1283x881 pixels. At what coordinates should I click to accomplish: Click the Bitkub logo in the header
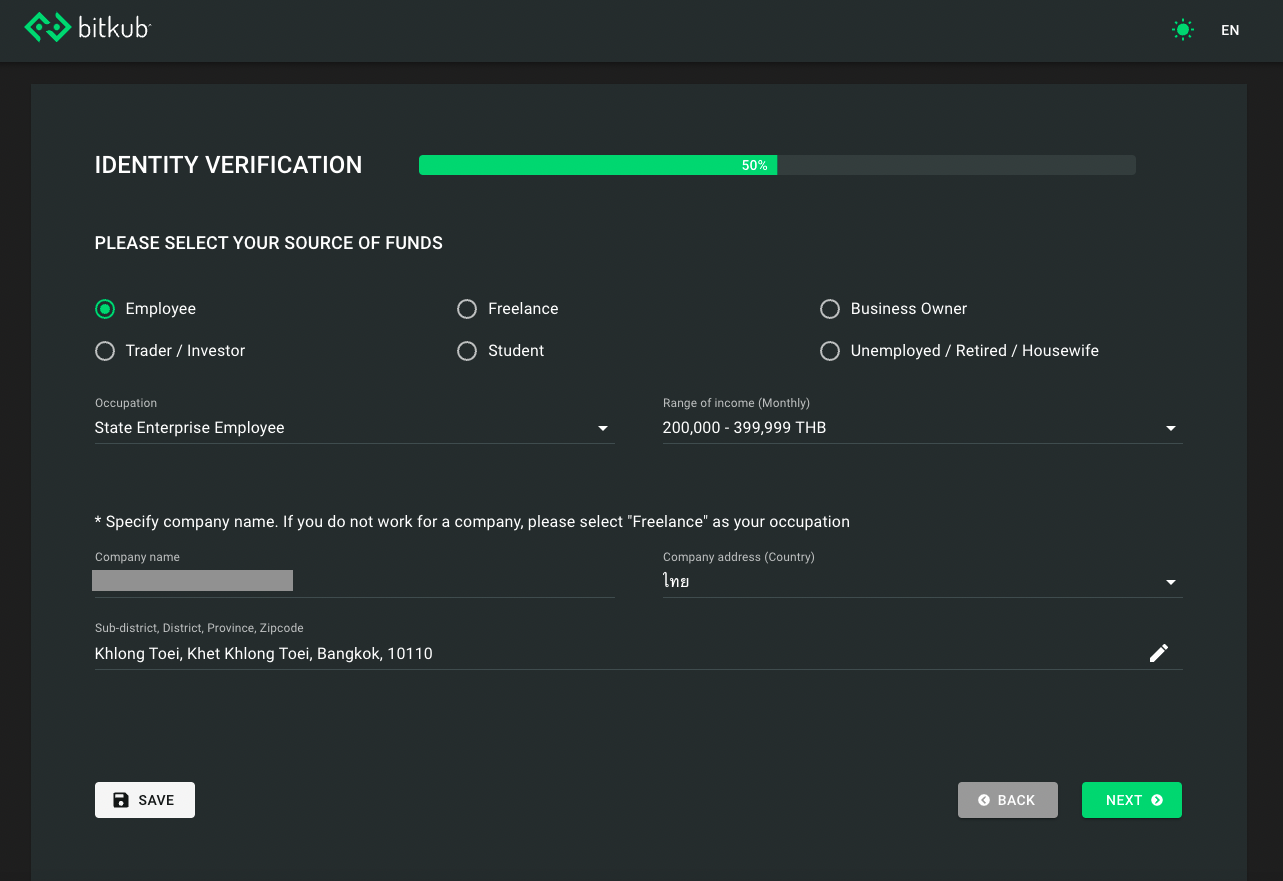[87, 28]
